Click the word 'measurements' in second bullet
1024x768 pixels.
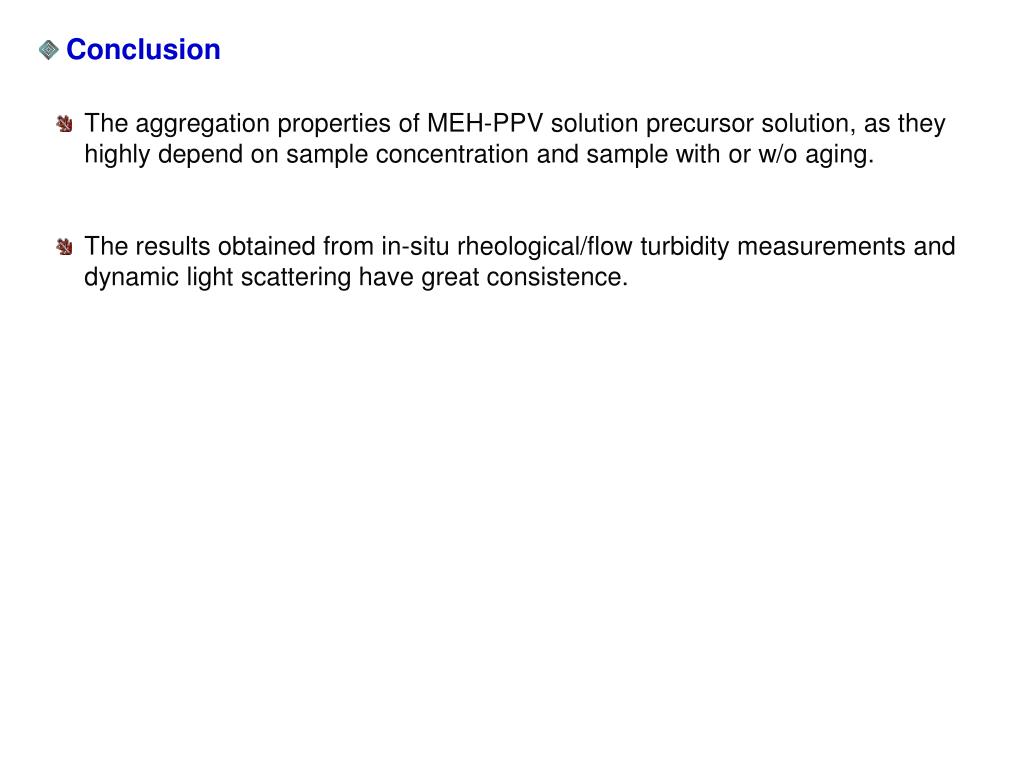click(822, 246)
